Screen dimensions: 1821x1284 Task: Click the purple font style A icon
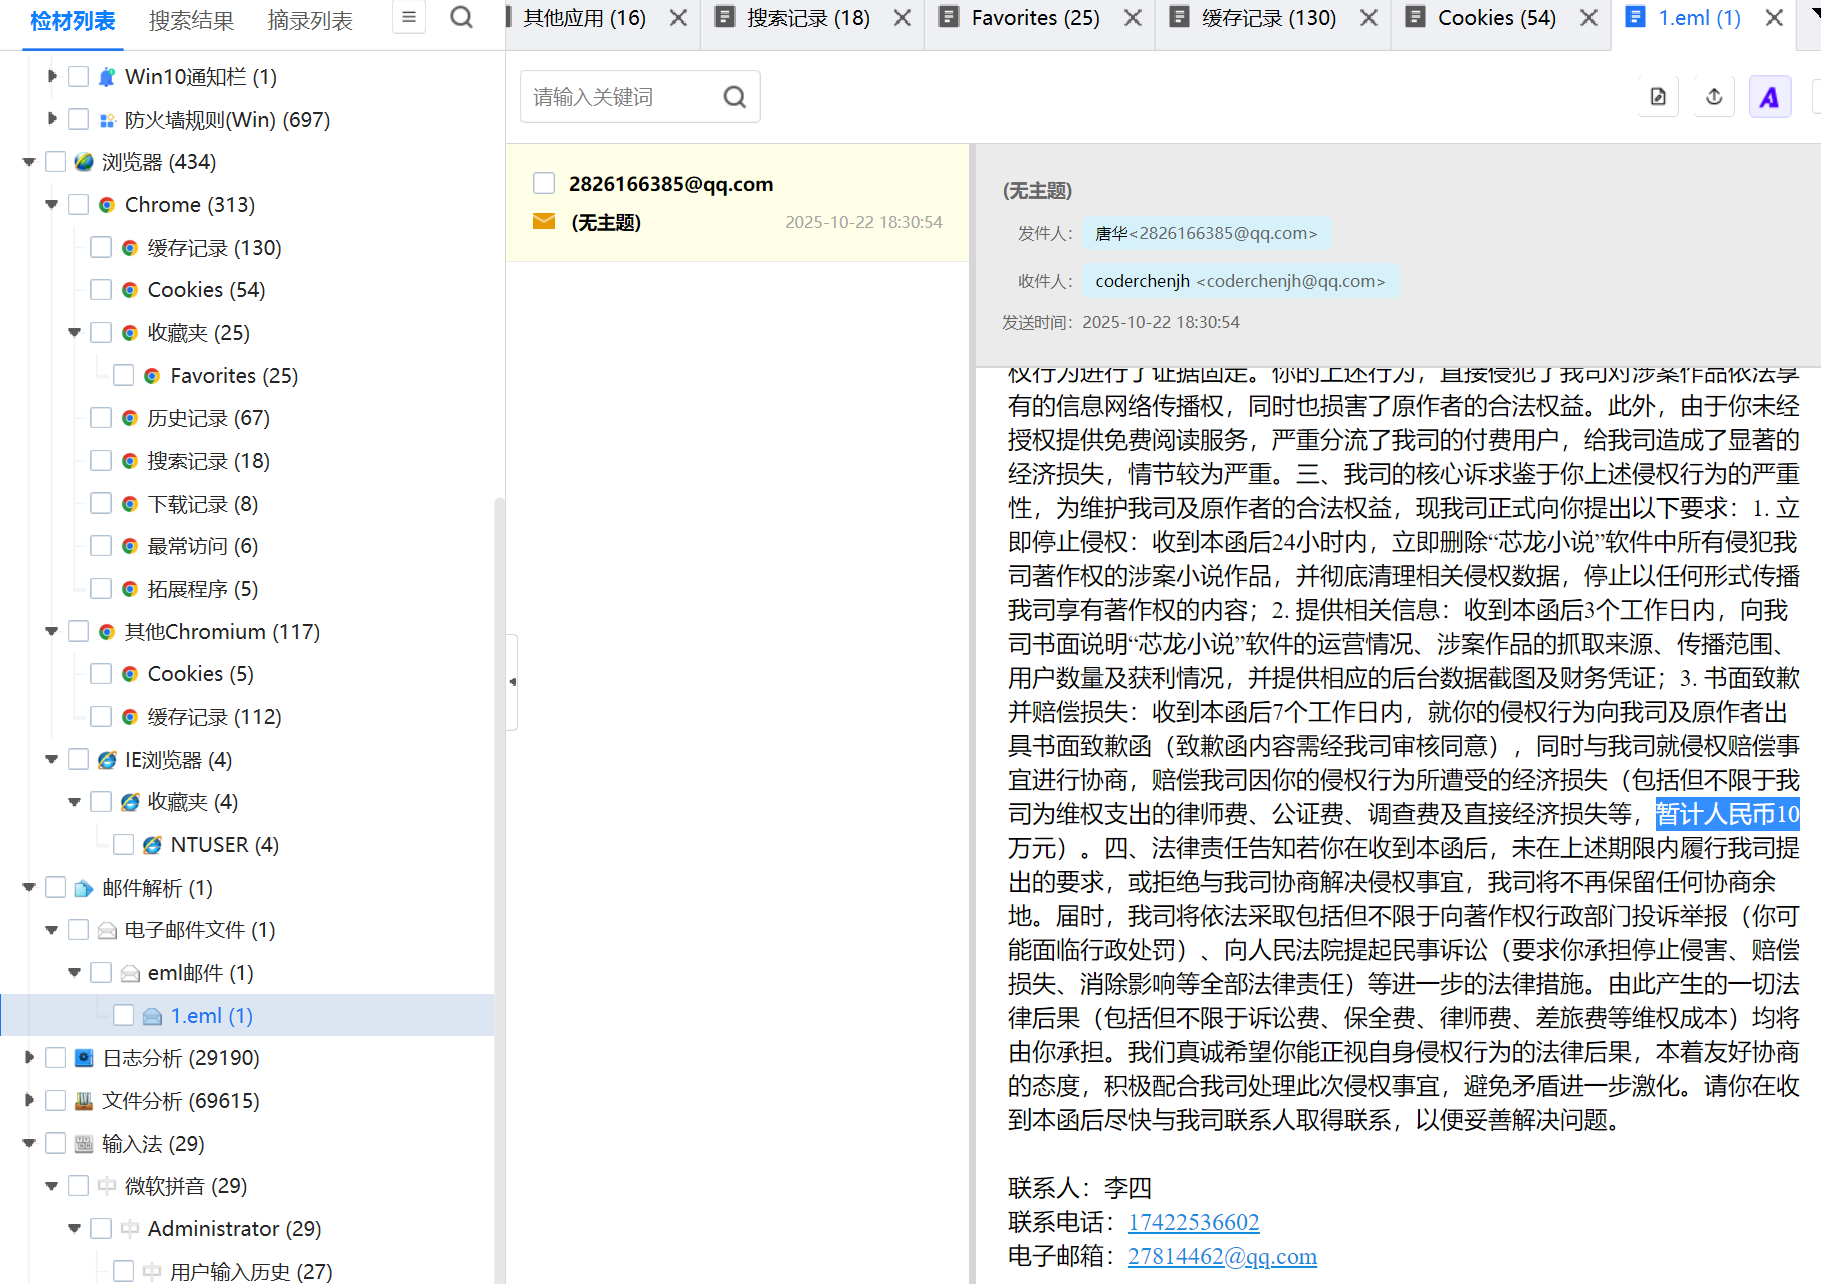pos(1769,97)
